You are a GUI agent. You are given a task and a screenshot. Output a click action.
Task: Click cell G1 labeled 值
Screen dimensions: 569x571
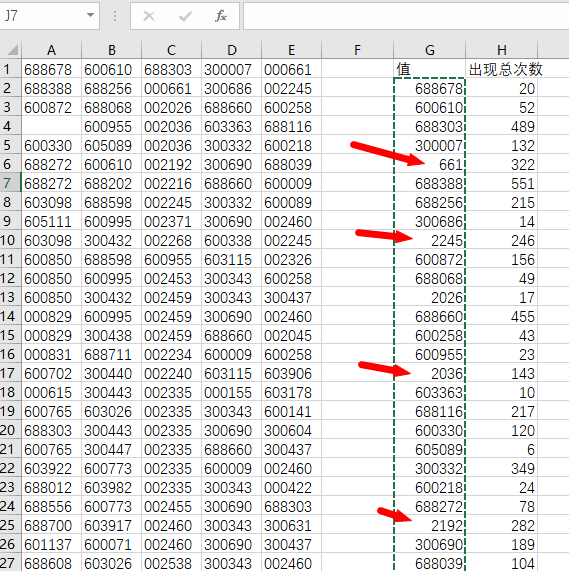(x=430, y=69)
